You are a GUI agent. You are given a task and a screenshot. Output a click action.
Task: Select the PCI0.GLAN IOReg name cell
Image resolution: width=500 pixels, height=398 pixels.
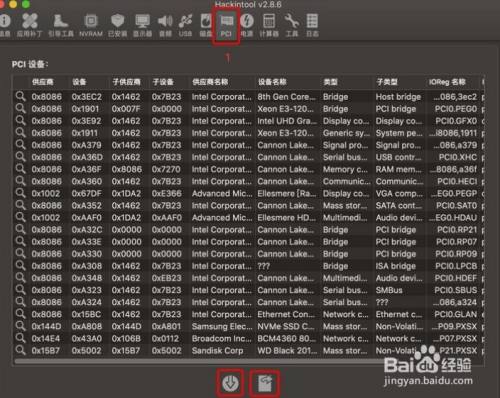click(x=456, y=314)
